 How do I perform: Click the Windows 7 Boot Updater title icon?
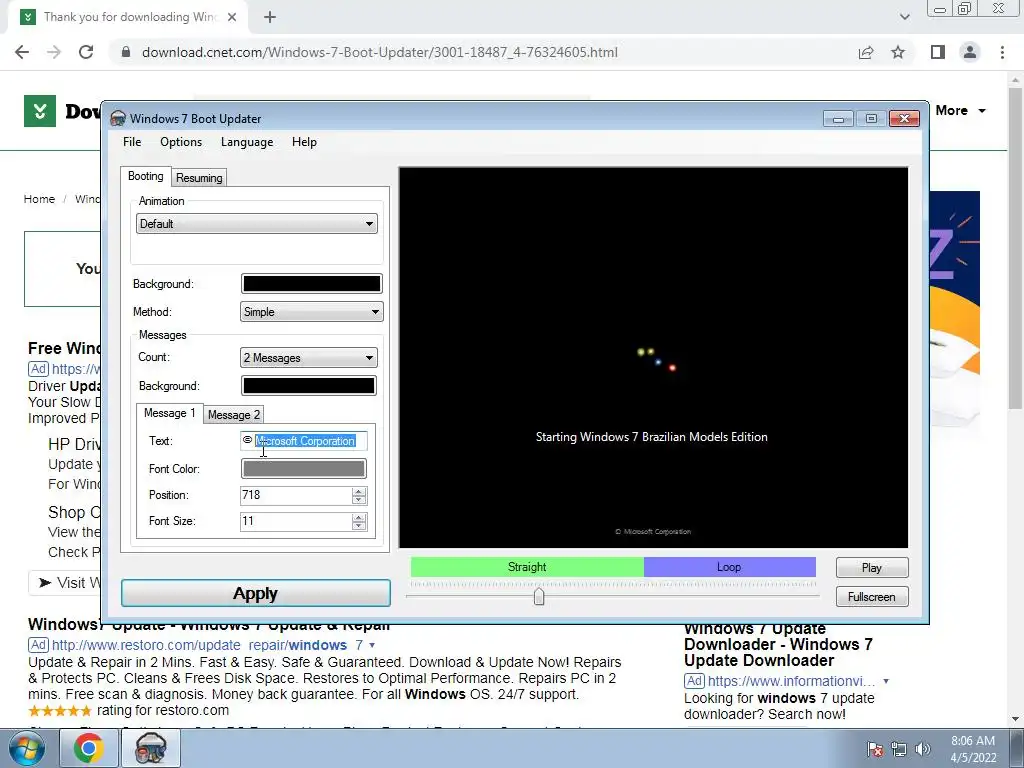(x=118, y=118)
